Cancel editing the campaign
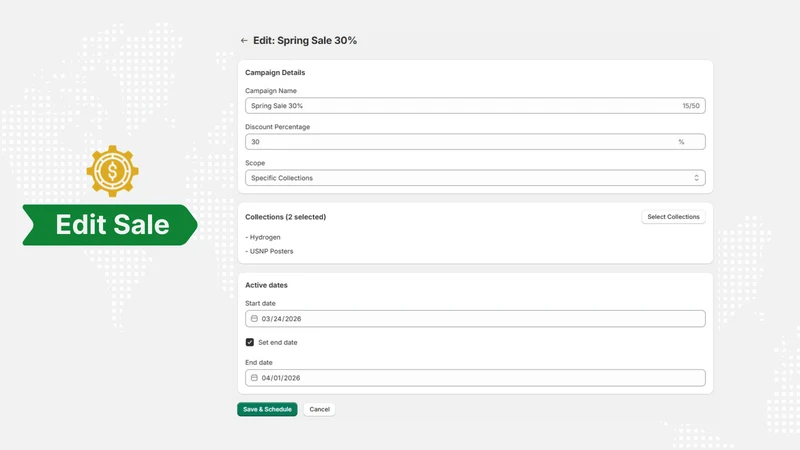Image resolution: width=800 pixels, height=450 pixels. 319,409
